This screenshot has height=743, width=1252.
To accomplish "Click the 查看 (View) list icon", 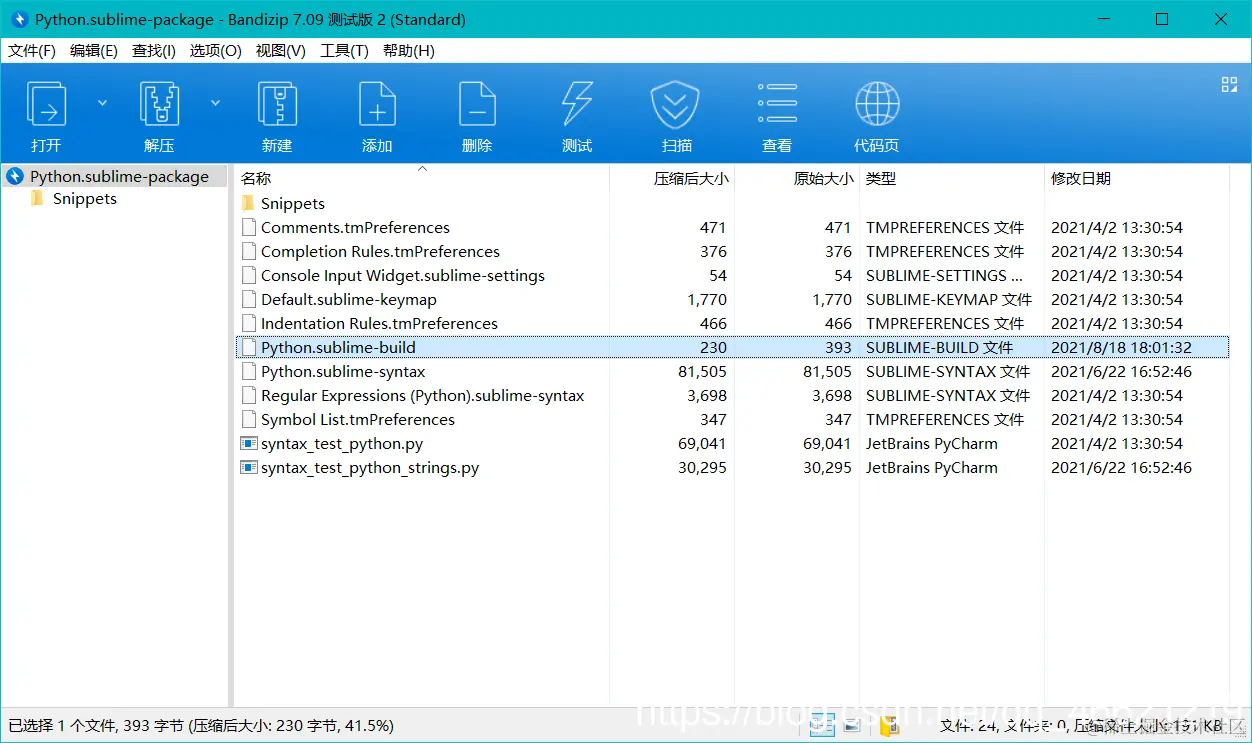I will click(x=777, y=105).
